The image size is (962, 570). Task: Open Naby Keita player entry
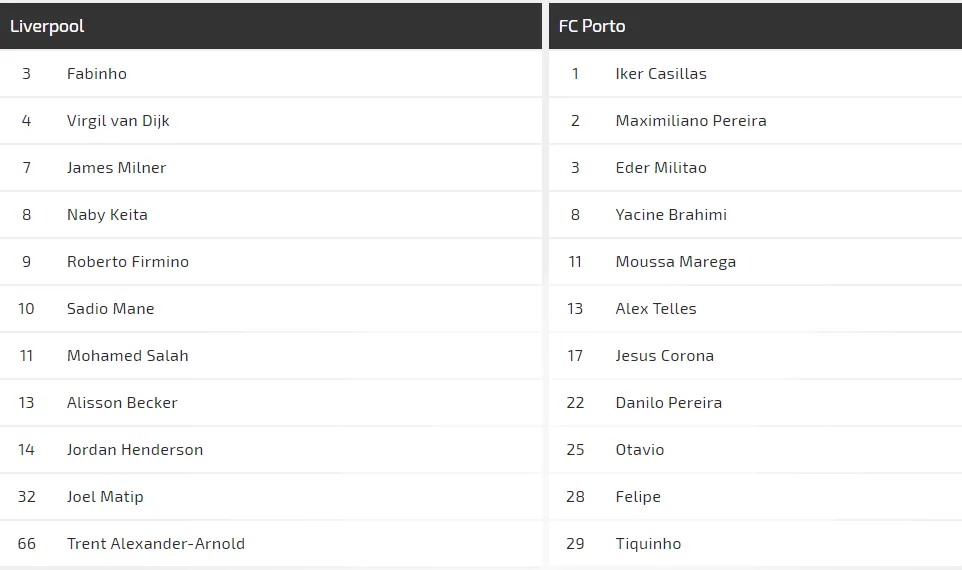pos(107,215)
